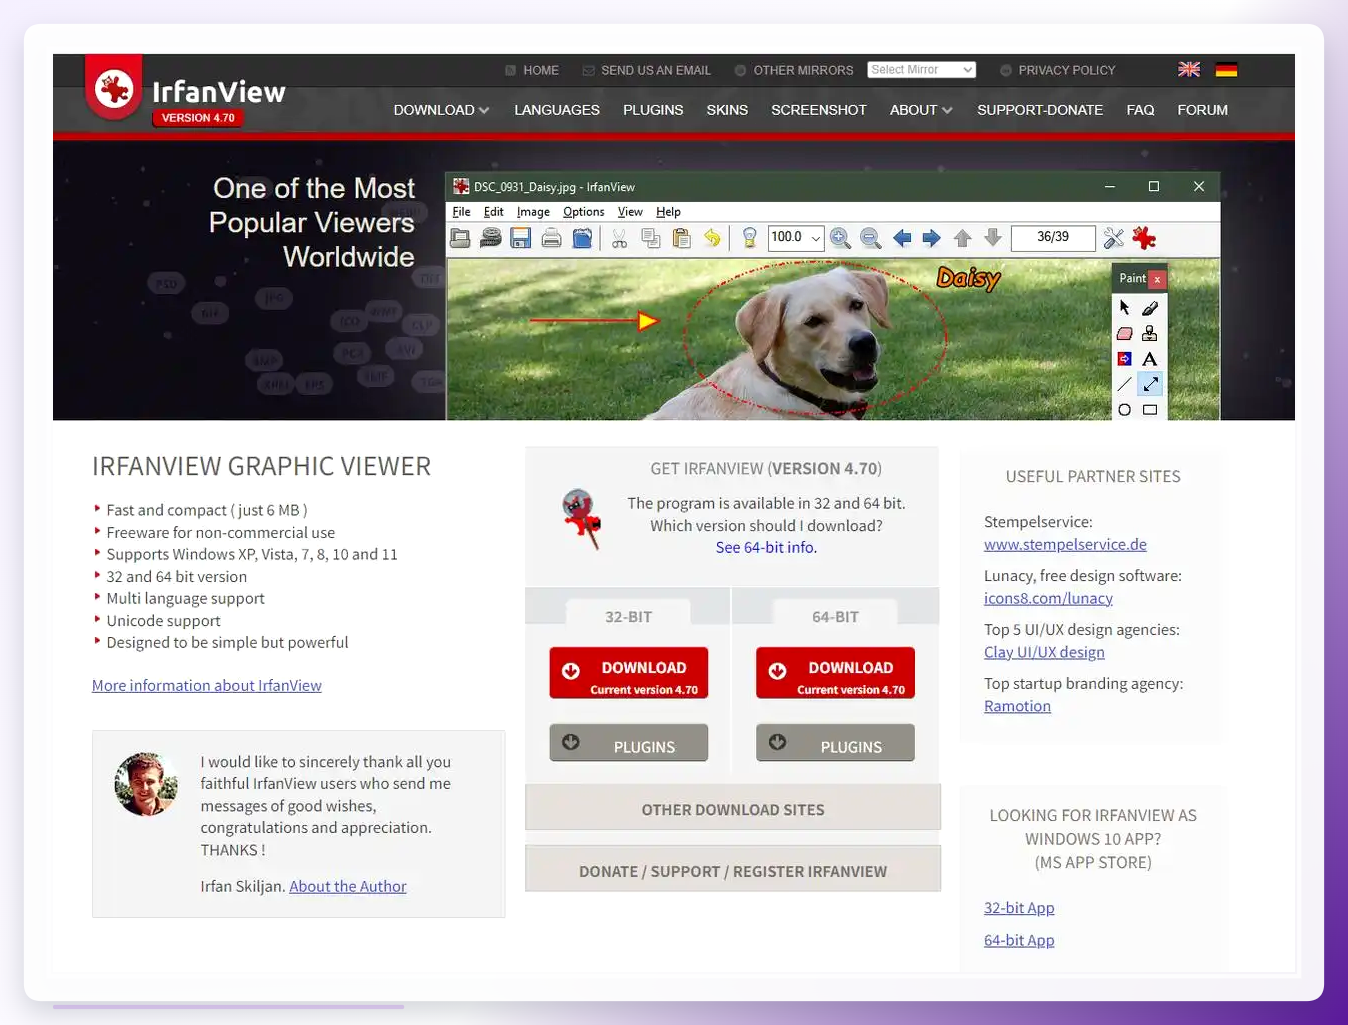This screenshot has width=1348, height=1025.
Task: Click the Zoom out magnifier icon
Action: click(871, 238)
